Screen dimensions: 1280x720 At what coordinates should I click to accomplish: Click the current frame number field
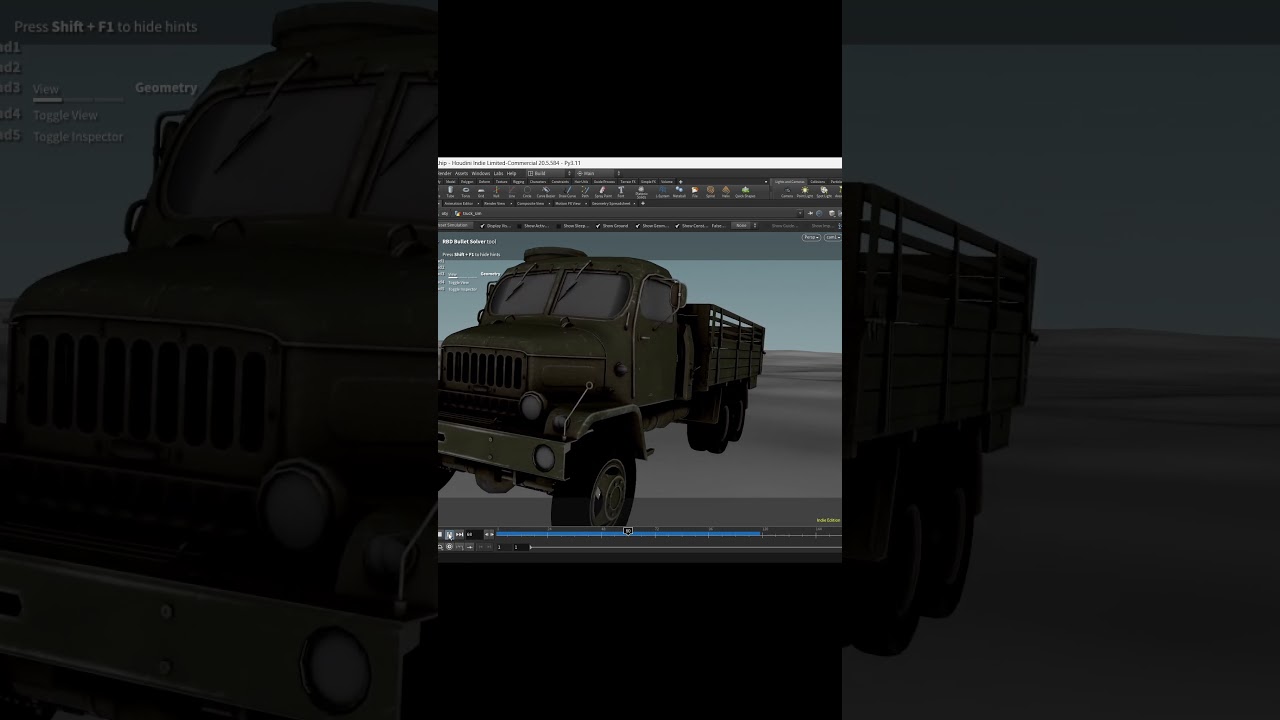click(x=474, y=534)
